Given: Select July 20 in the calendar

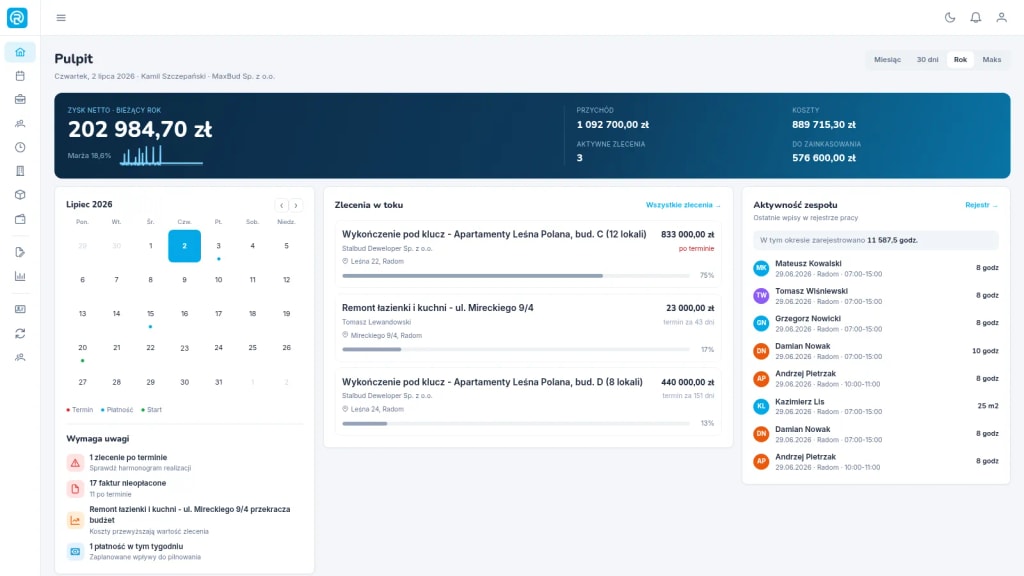Looking at the screenshot, I should (82, 348).
